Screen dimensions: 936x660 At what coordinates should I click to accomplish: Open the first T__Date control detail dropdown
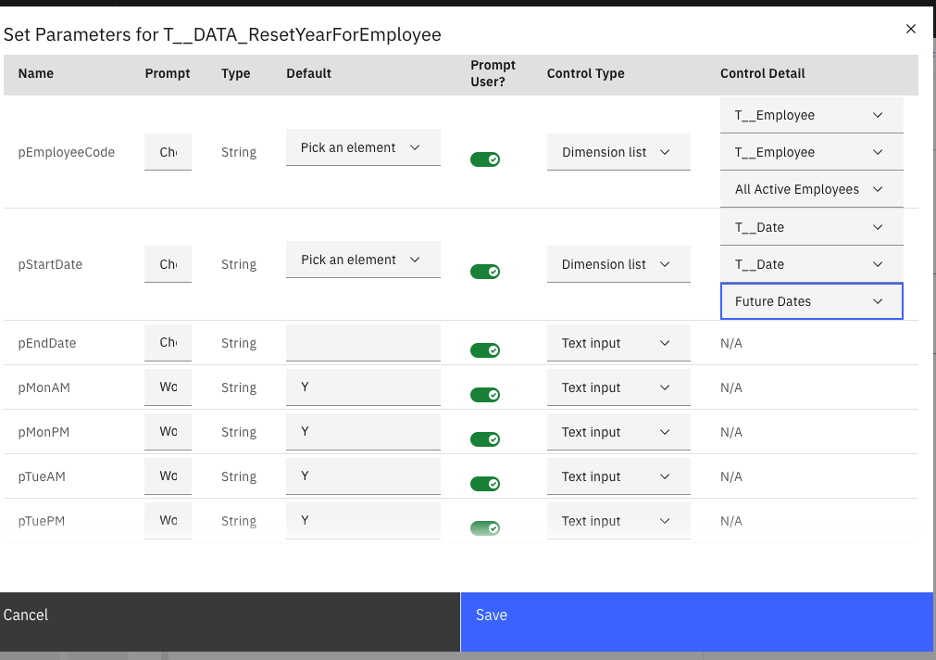[811, 227]
